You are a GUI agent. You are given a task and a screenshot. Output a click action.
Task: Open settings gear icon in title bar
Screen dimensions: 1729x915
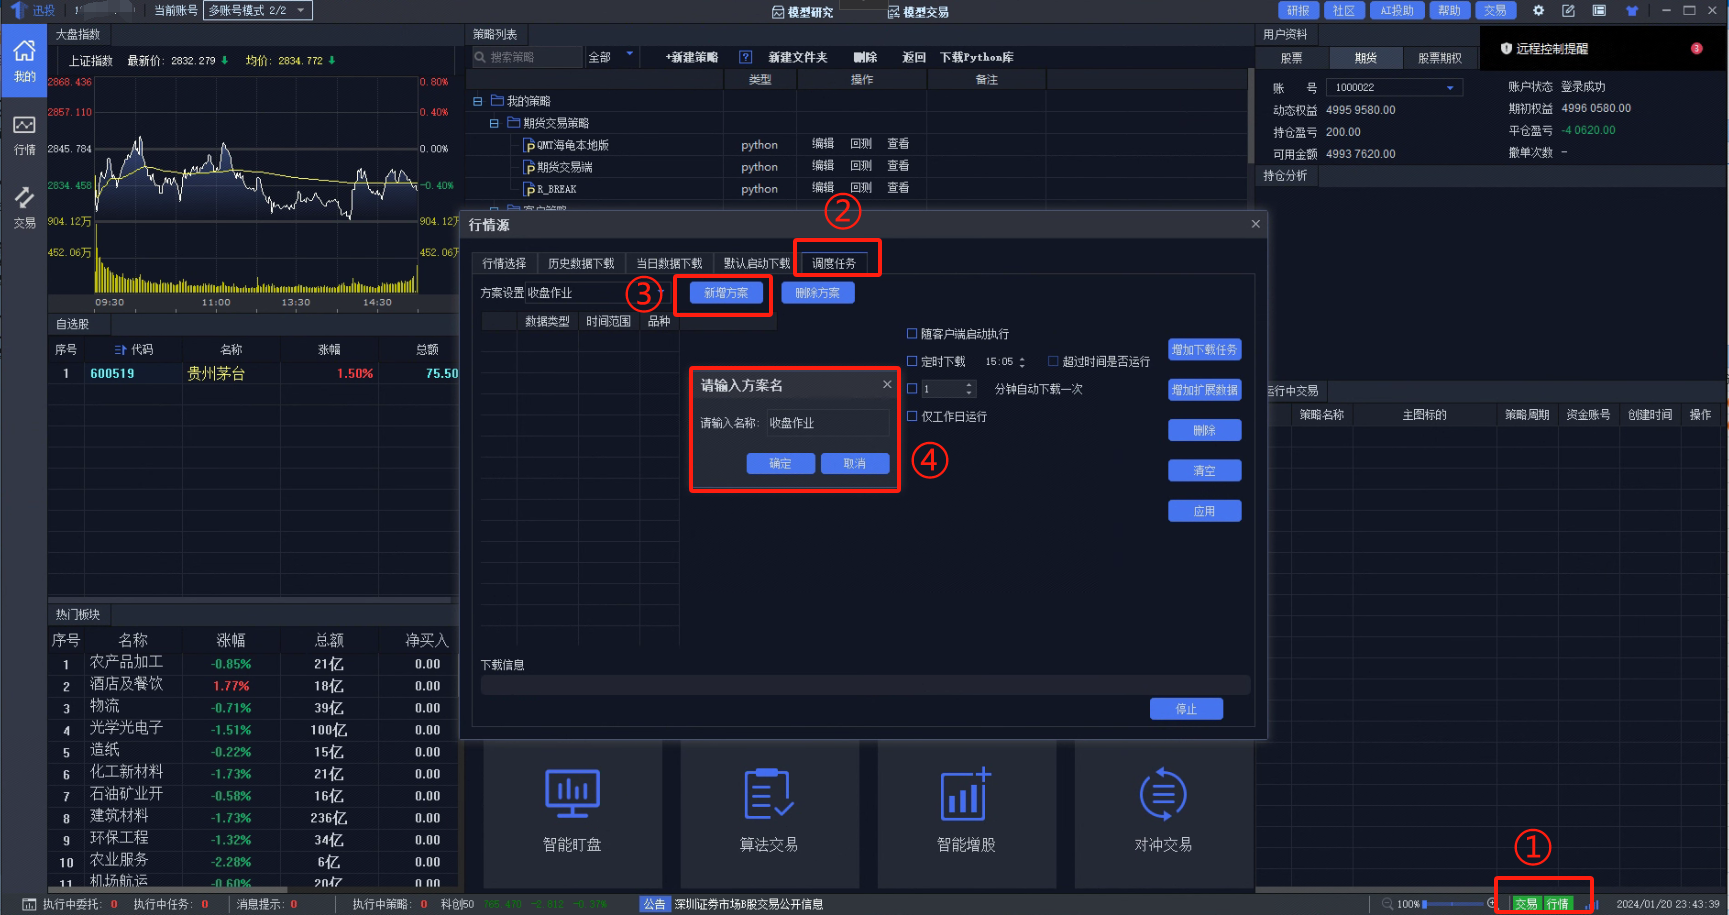(1538, 10)
